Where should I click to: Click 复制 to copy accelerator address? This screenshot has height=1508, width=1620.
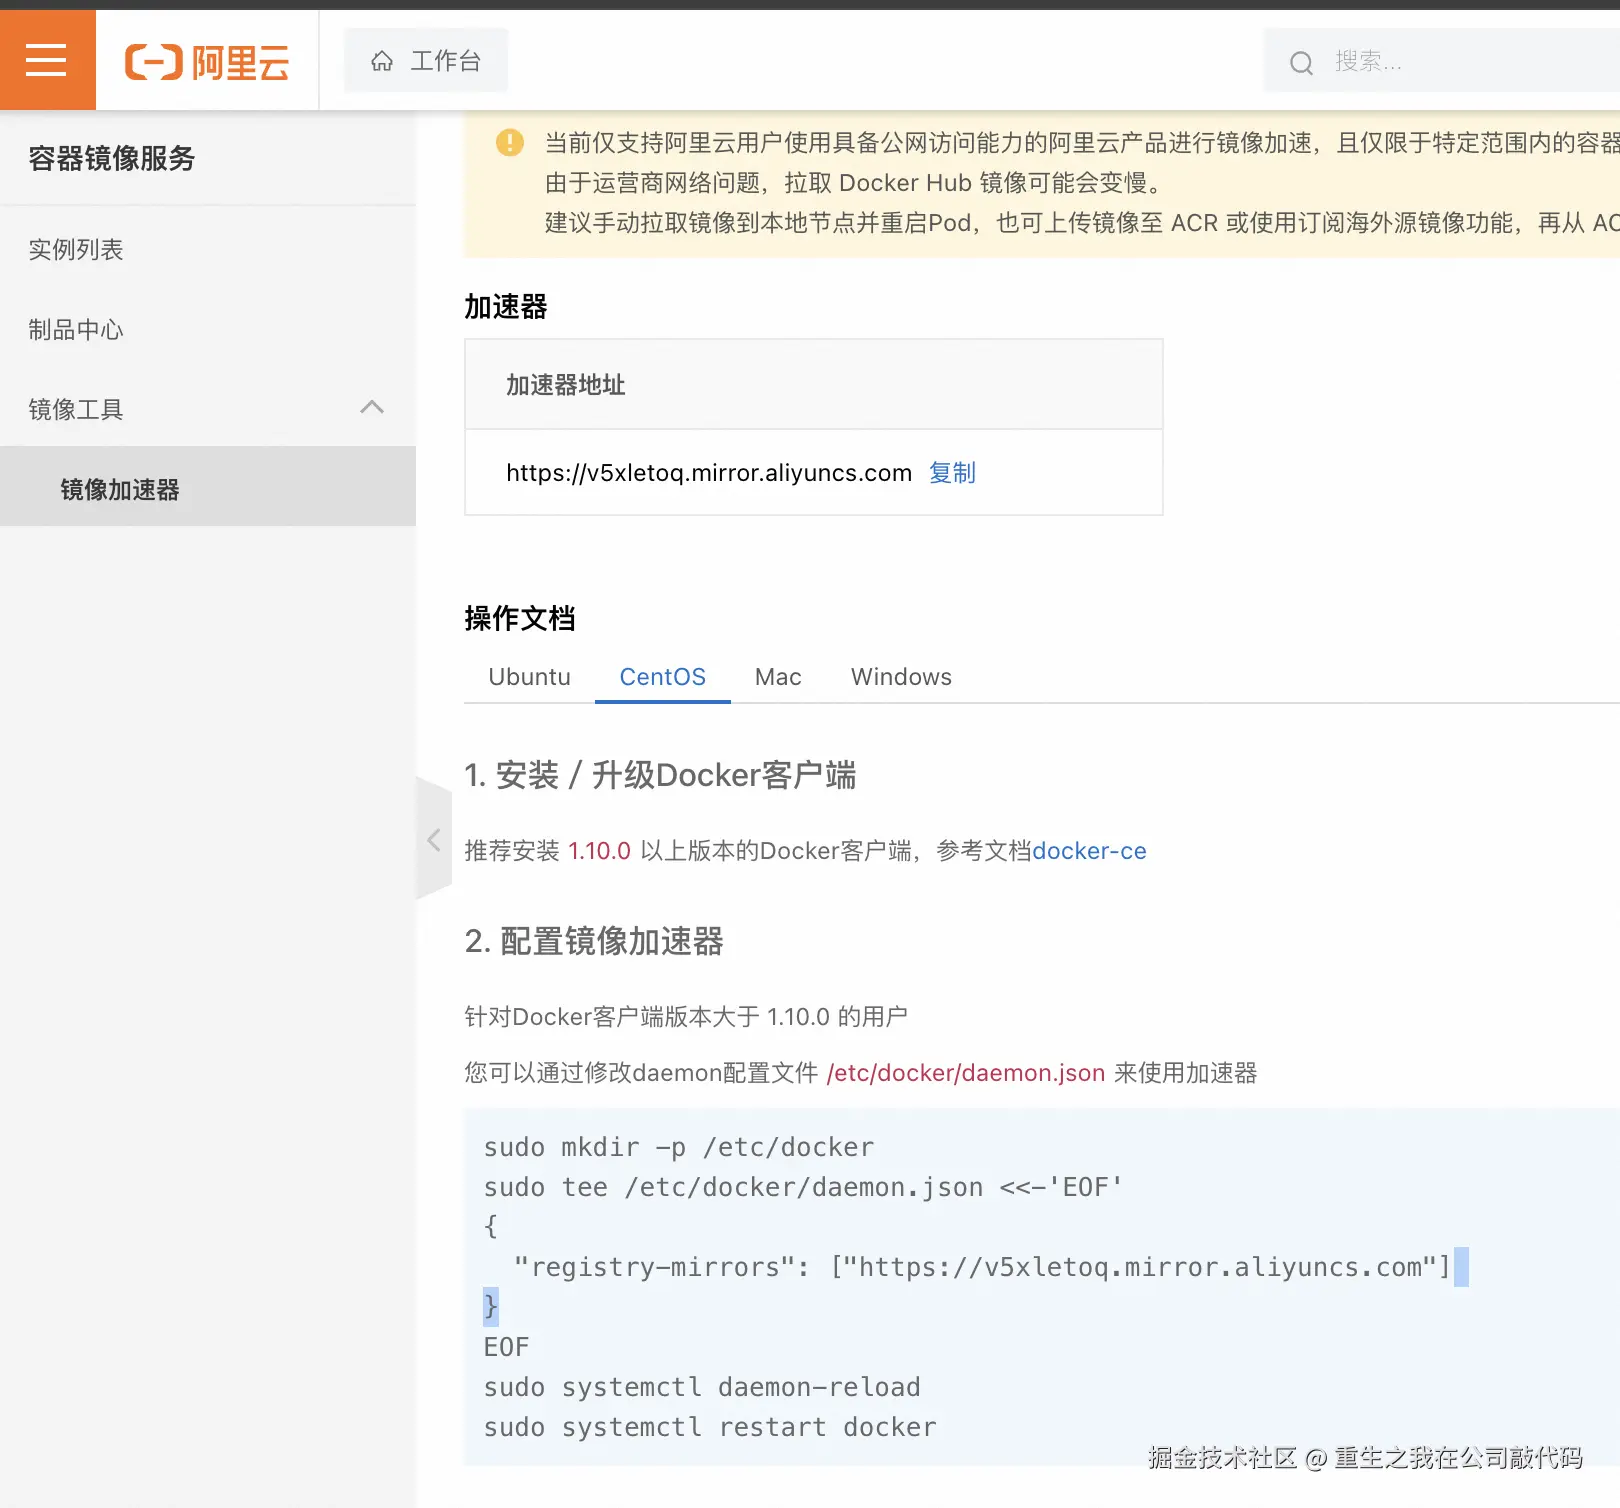click(x=952, y=472)
